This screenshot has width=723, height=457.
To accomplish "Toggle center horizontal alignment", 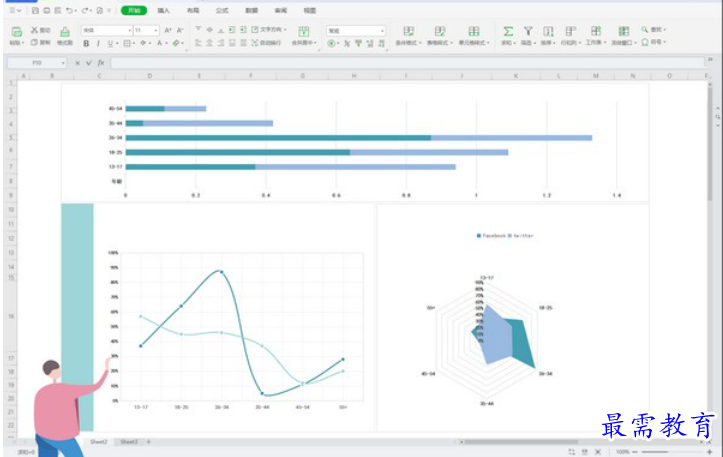I will (x=209, y=43).
